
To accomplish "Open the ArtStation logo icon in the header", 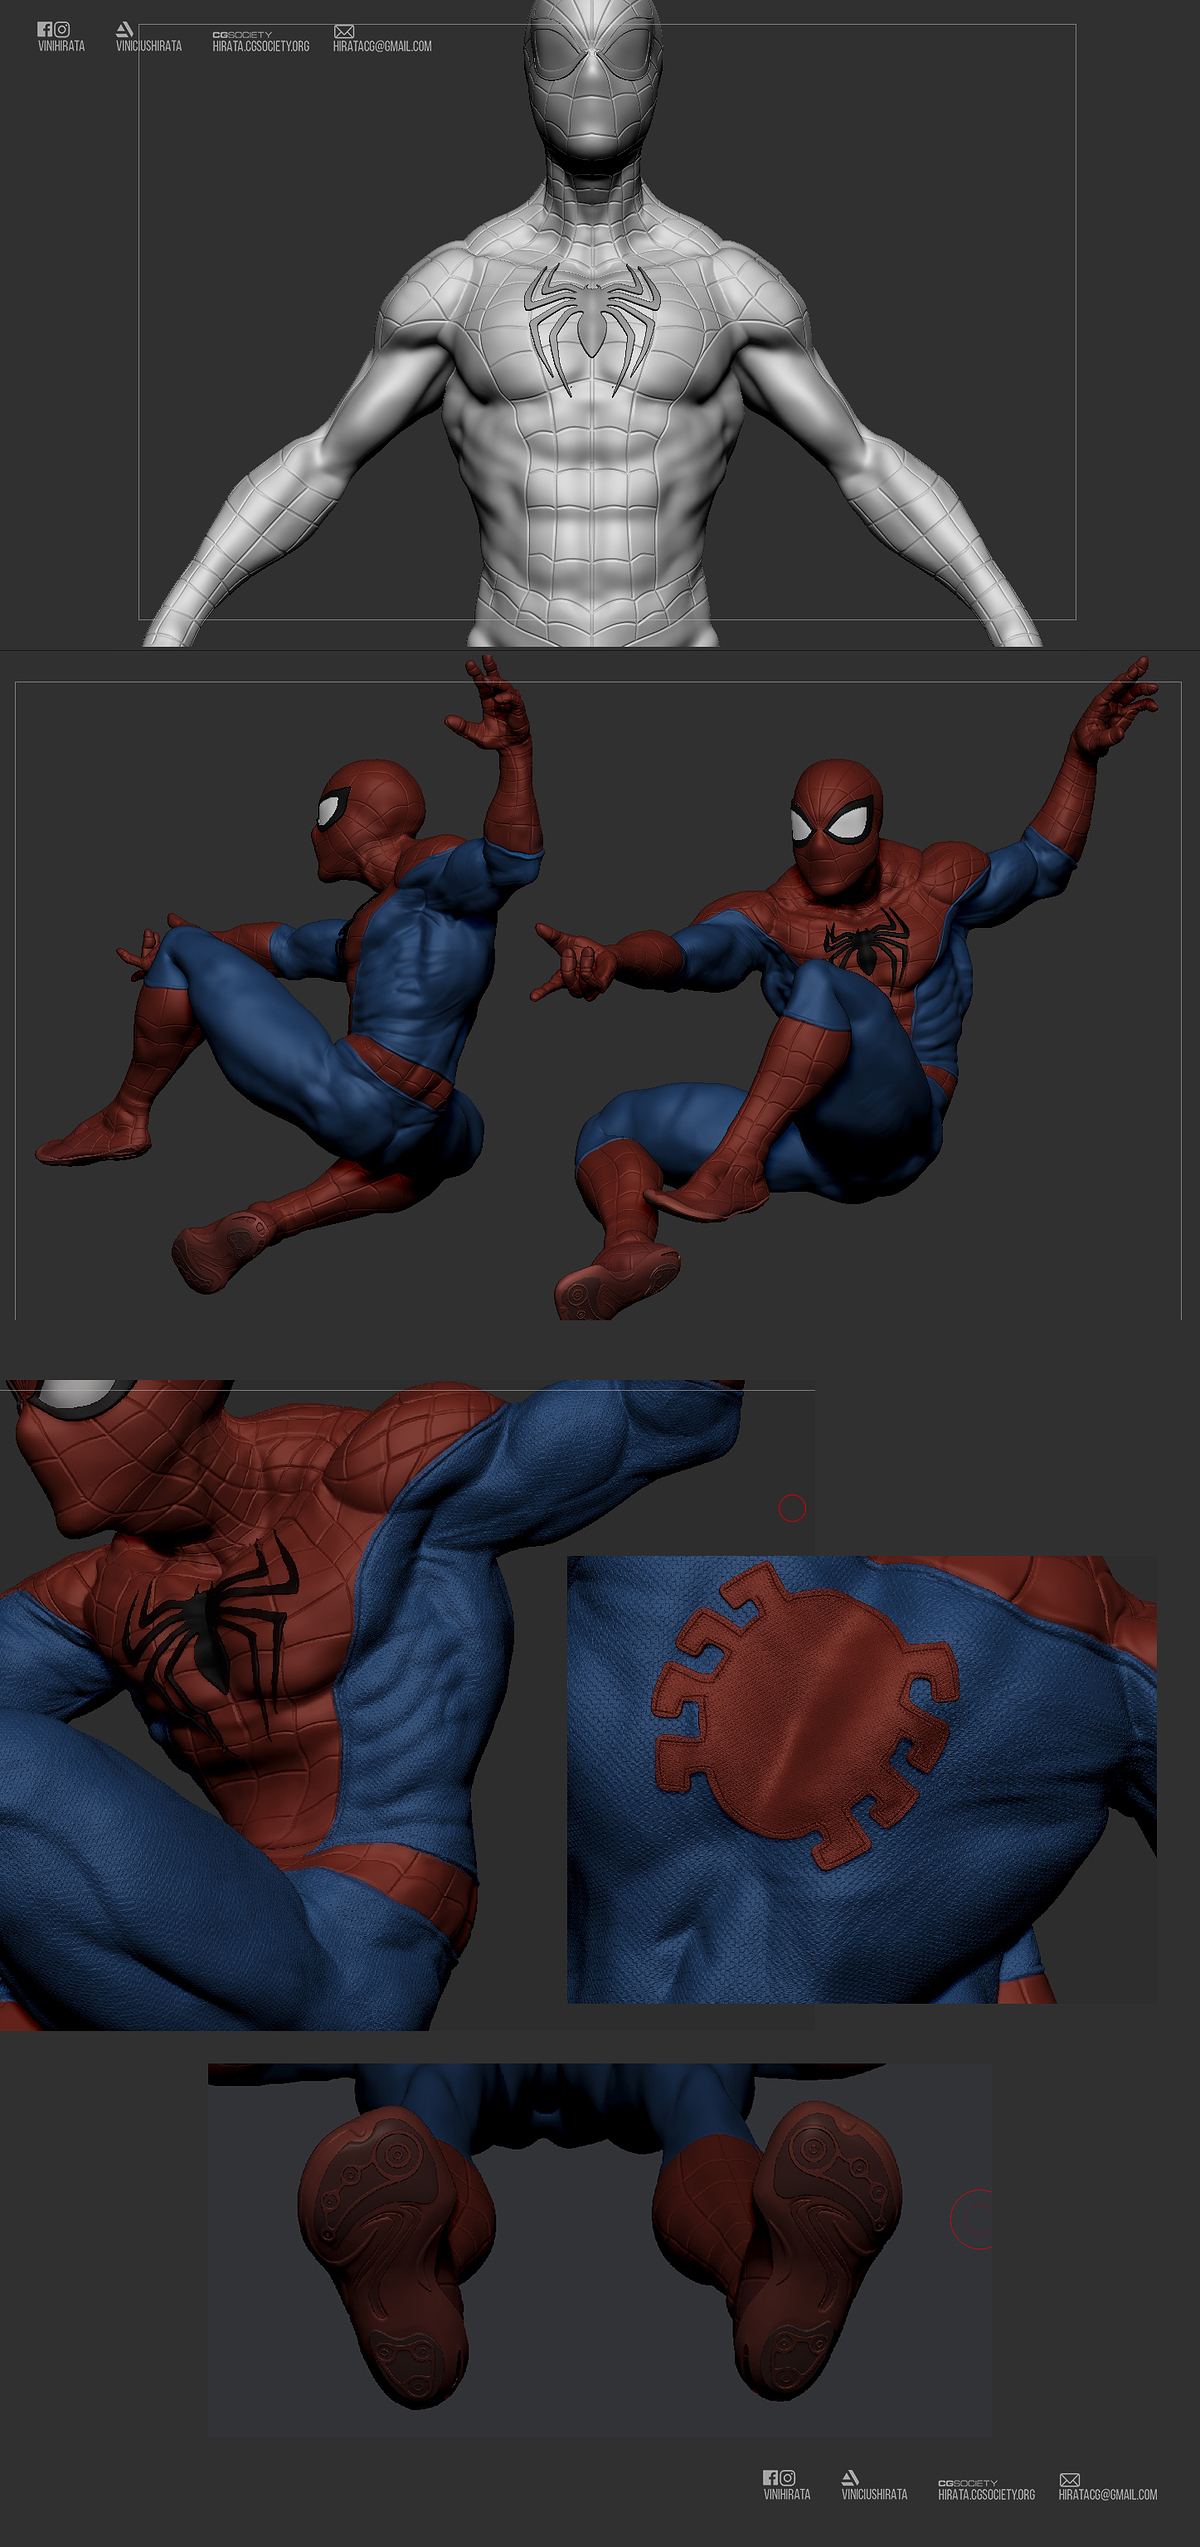I will [x=125, y=30].
